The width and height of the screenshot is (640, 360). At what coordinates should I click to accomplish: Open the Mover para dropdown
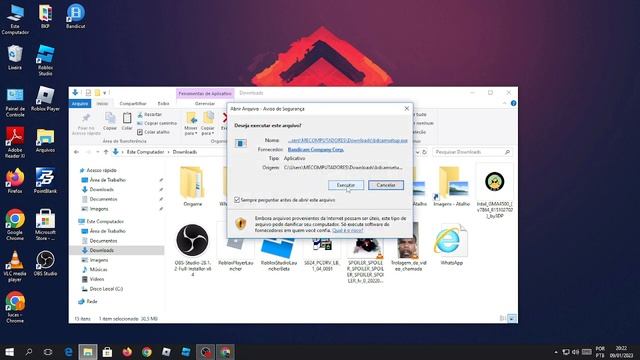click(191, 124)
